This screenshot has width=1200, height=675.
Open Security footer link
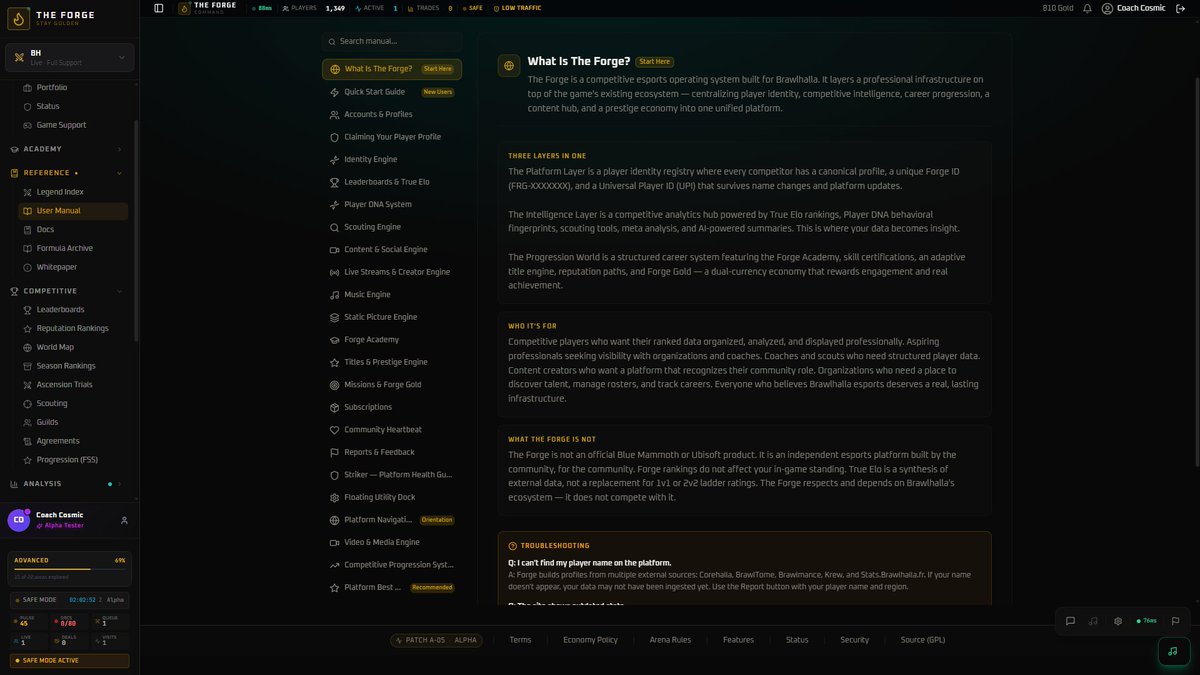coord(855,640)
